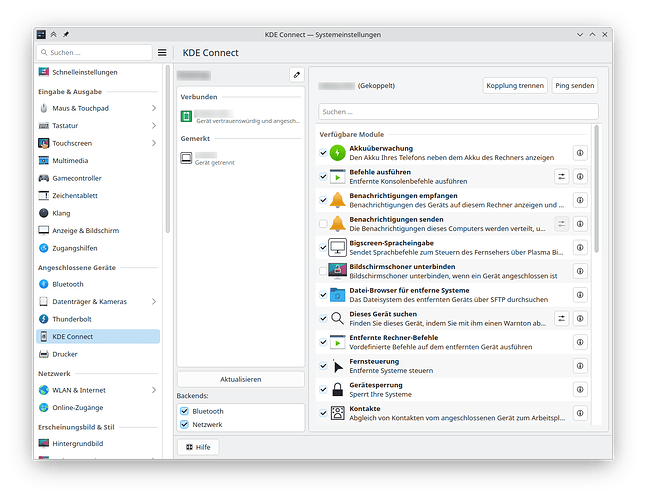Select Drucker in the sidebar

click(98, 354)
